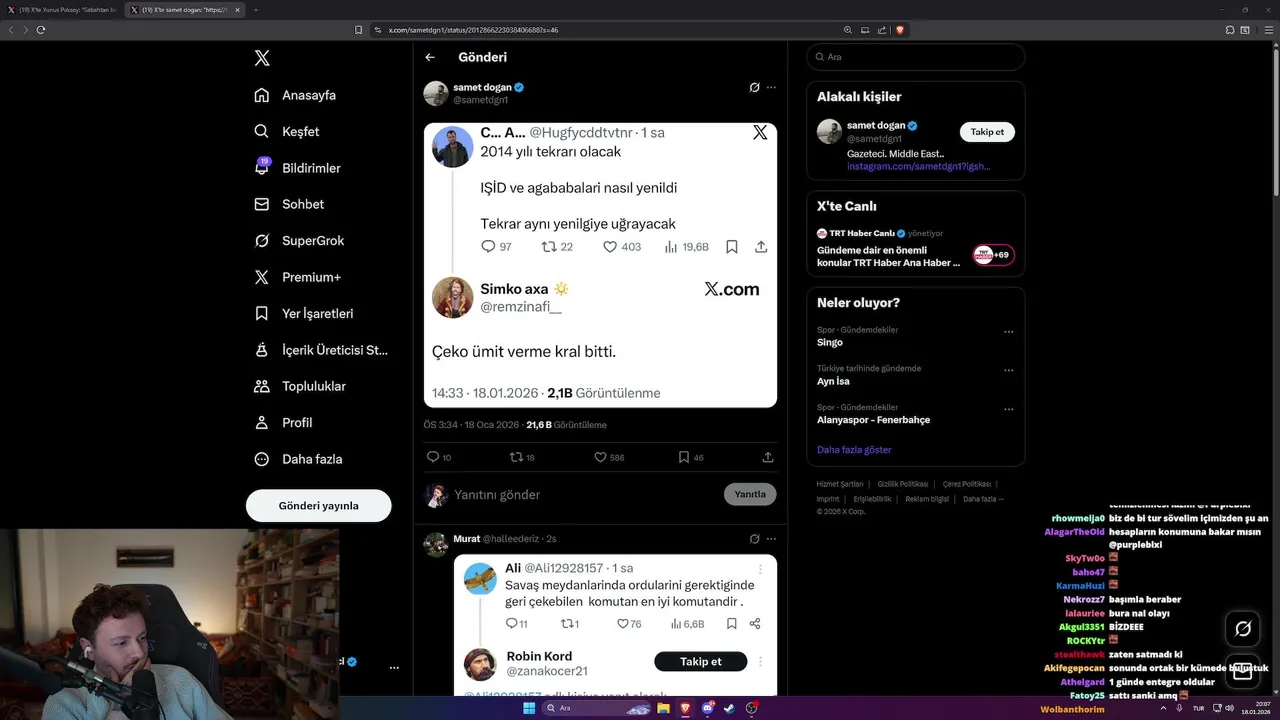Click the X logo at sidebar top
The width and height of the screenshot is (1280, 720).
tap(262, 58)
